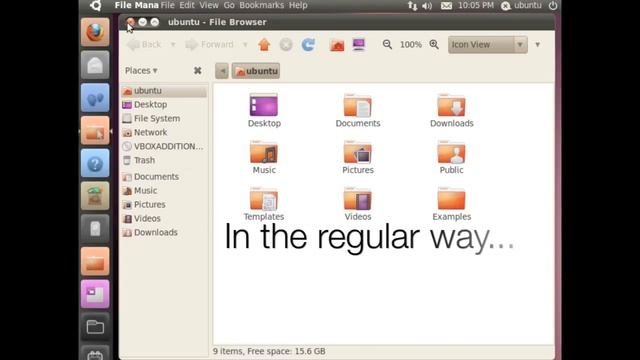The width and height of the screenshot is (640, 360).
Task: Click the 10:05 PM clock
Action: 476,5
